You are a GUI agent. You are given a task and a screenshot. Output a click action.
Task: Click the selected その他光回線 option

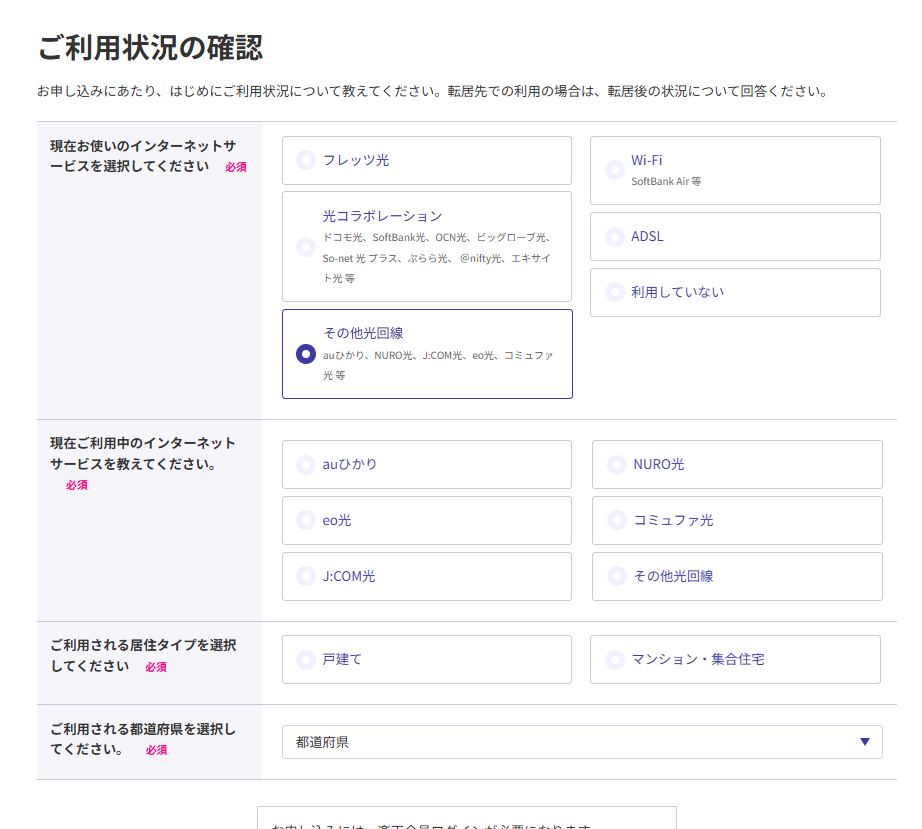[426, 354]
